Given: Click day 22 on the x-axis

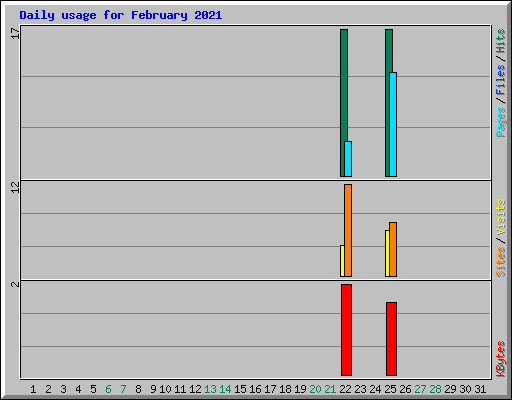Looking at the screenshot, I should pyautogui.click(x=345, y=389).
